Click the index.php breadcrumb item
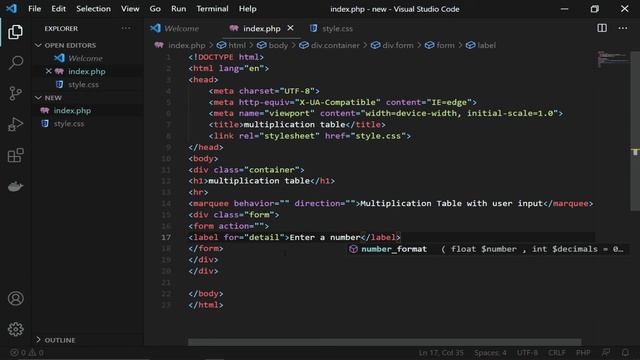640x360 pixels. (180, 45)
